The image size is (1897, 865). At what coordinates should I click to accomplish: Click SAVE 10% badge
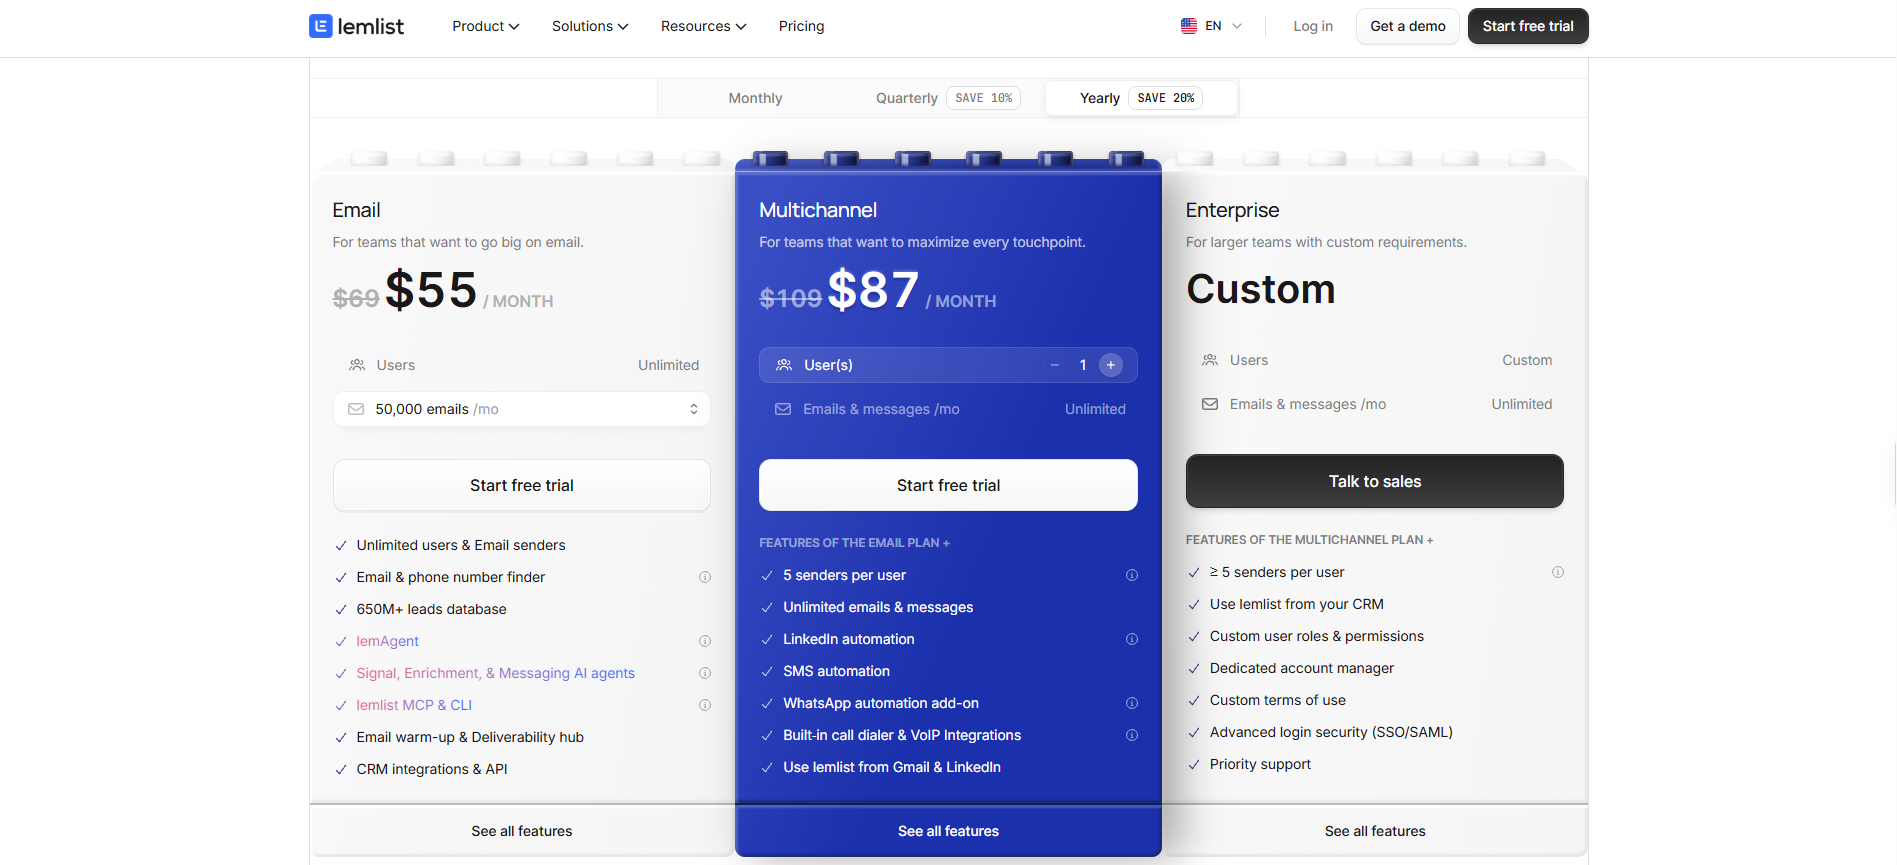click(983, 98)
